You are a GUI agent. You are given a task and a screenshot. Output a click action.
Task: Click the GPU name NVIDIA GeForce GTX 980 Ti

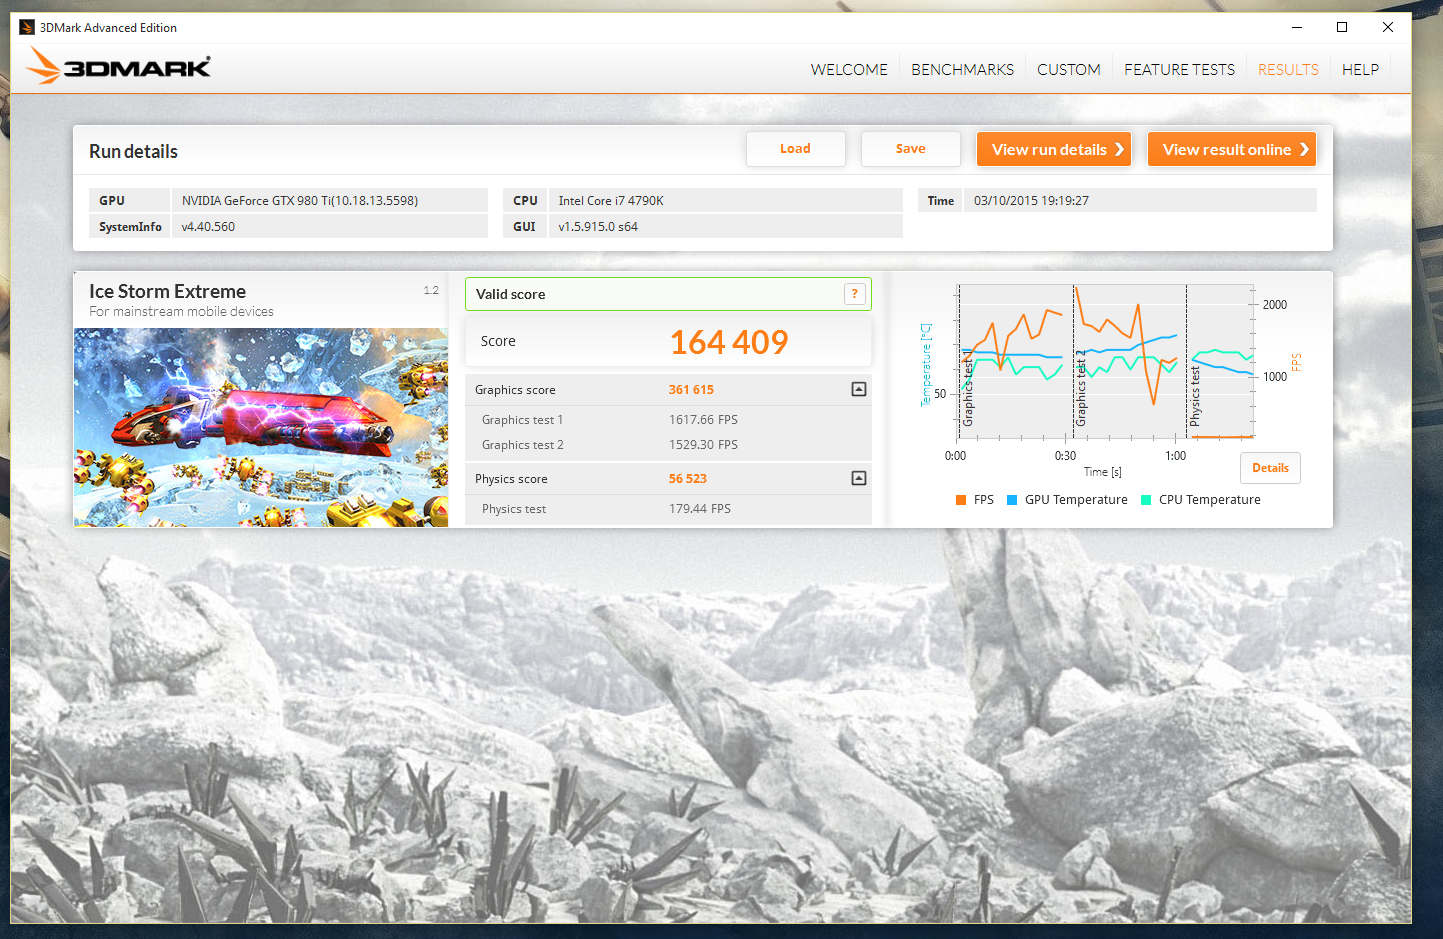click(299, 200)
